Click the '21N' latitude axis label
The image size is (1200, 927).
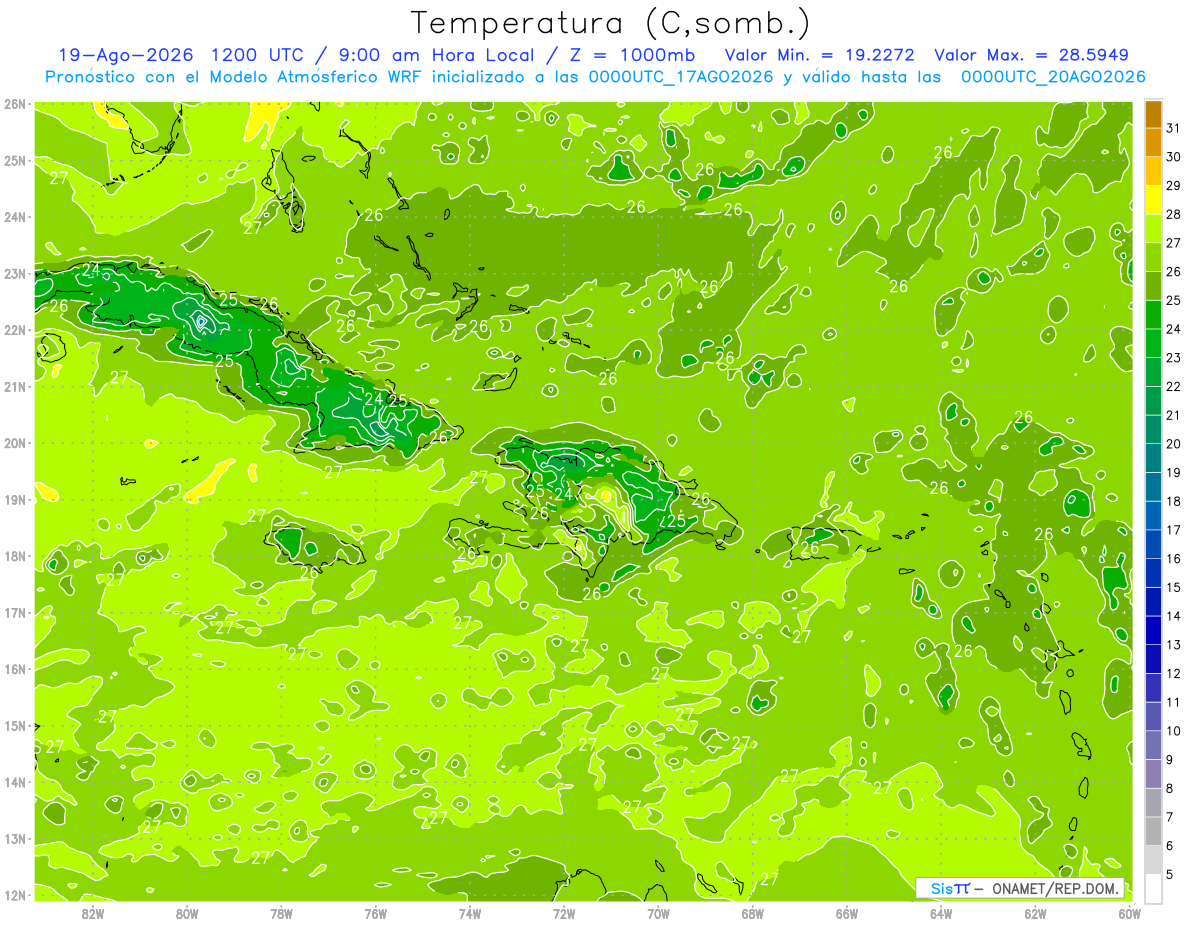pos(15,386)
